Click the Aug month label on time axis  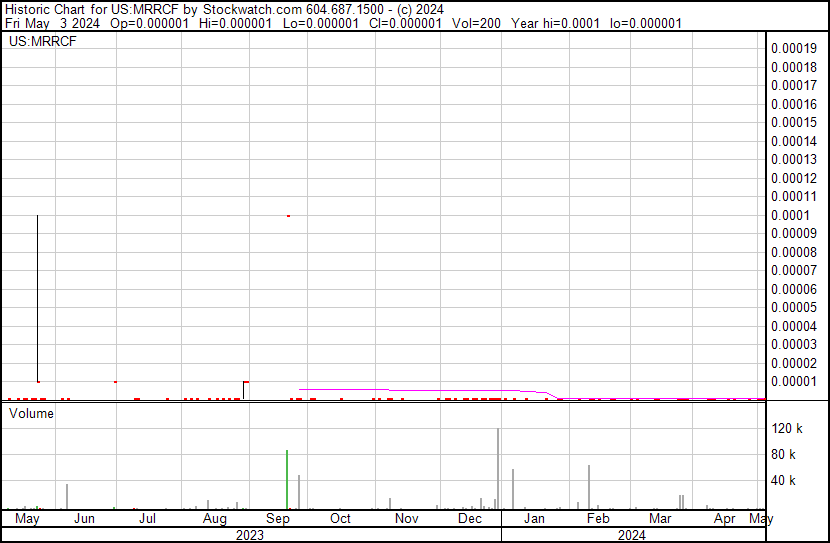click(214, 519)
